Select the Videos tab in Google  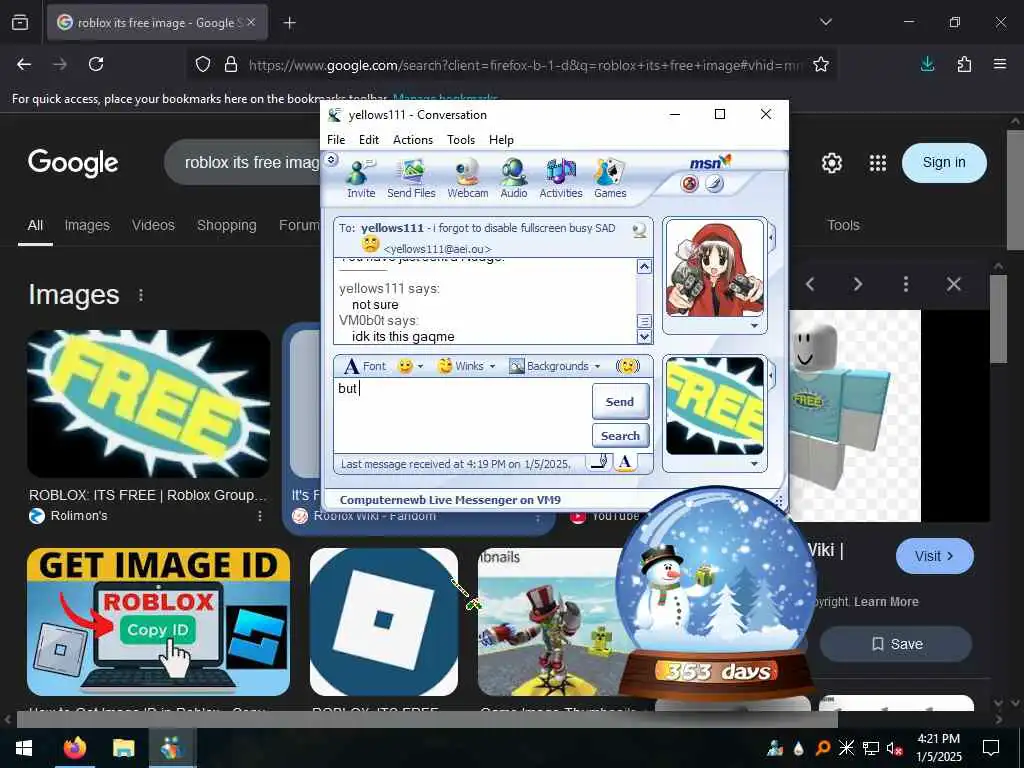point(153,225)
